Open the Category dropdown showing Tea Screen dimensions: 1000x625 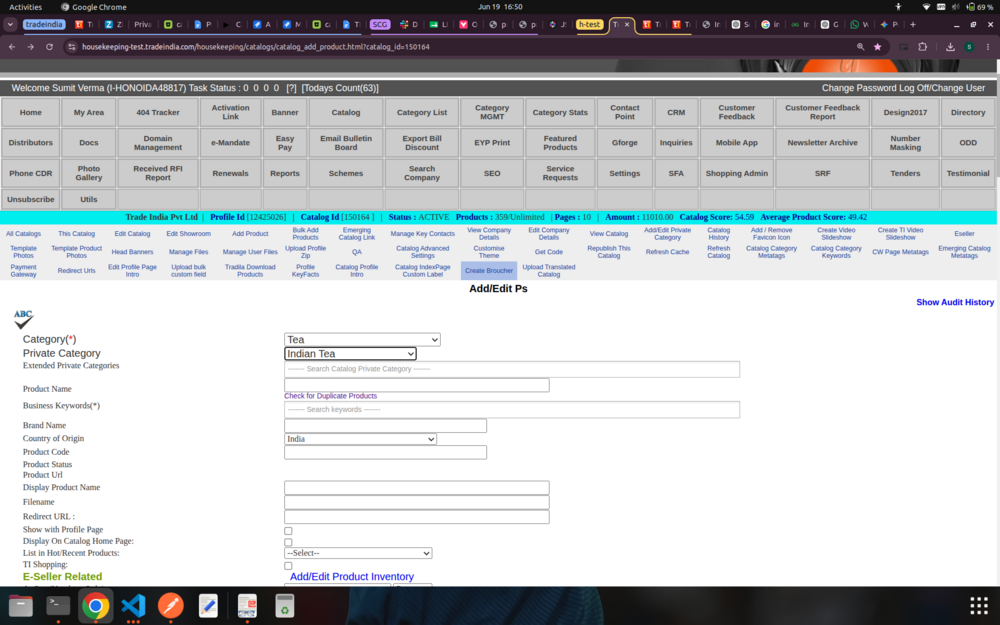pyautogui.click(x=362, y=339)
